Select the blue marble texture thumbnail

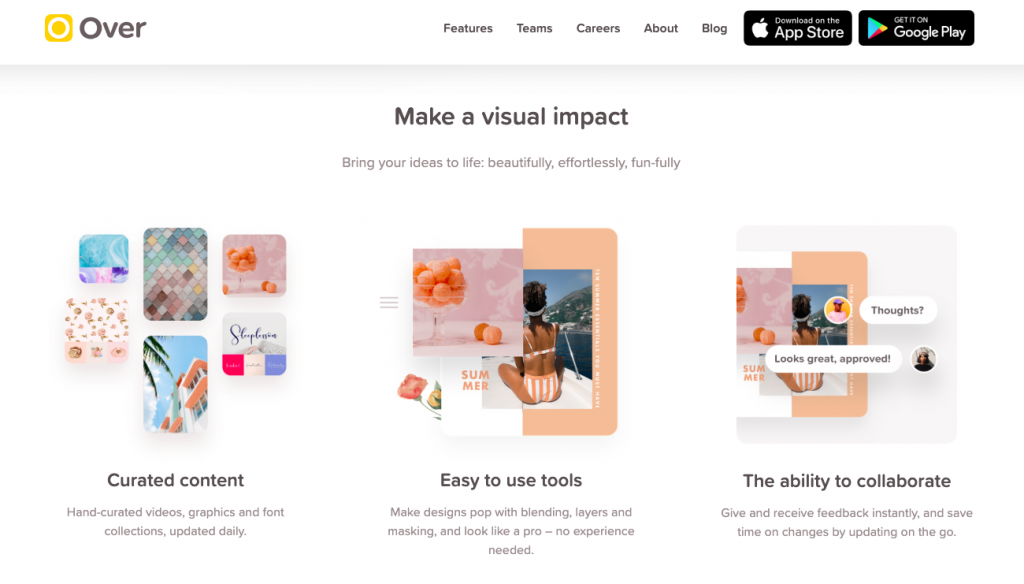click(104, 259)
